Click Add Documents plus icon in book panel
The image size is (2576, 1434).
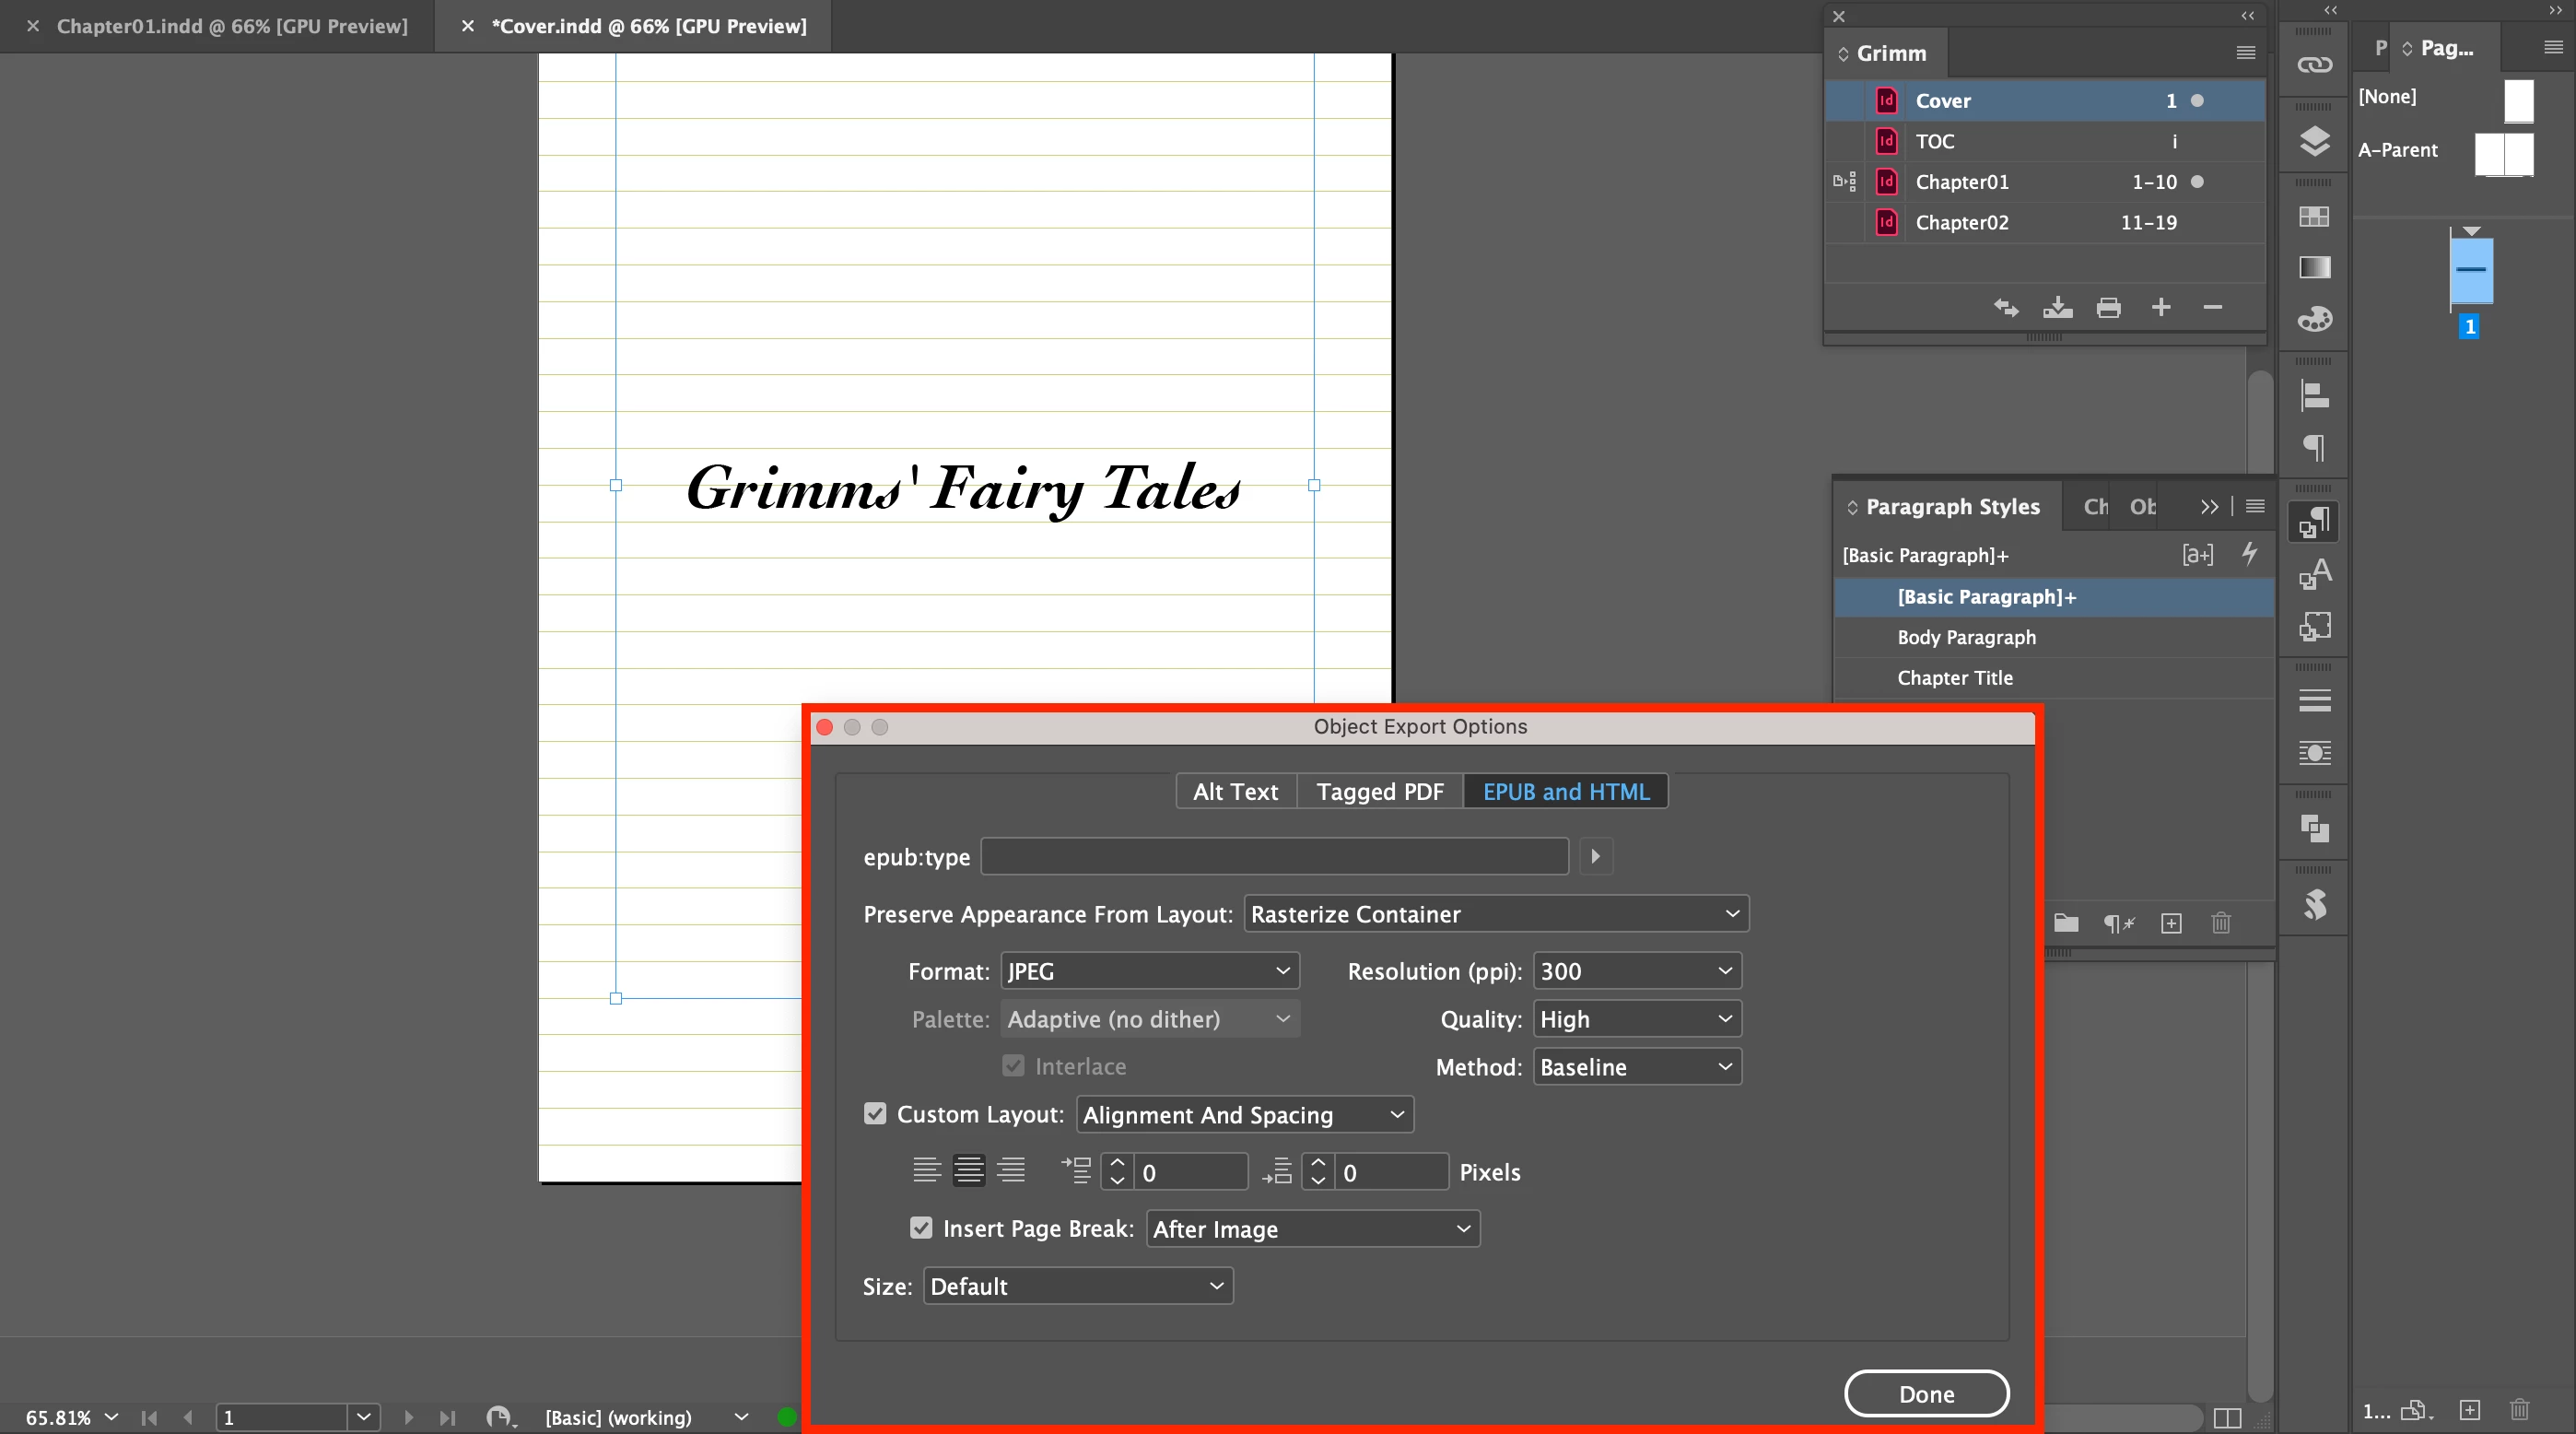tap(2161, 307)
